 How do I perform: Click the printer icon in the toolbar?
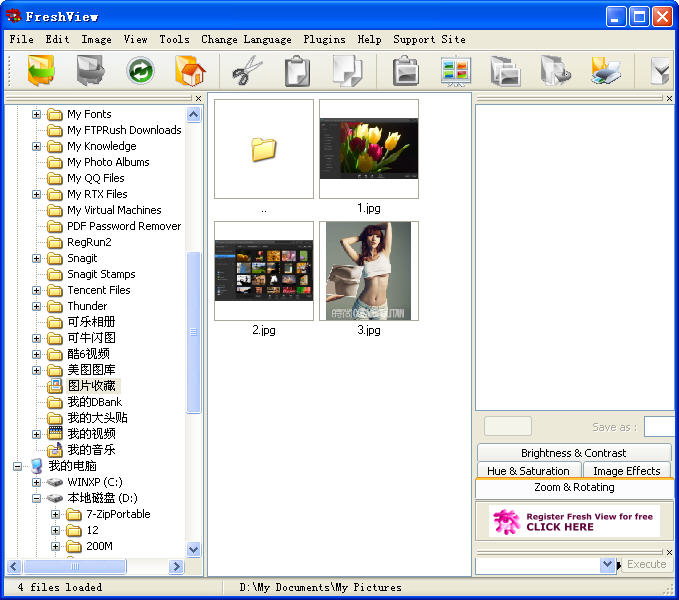(x=606, y=71)
